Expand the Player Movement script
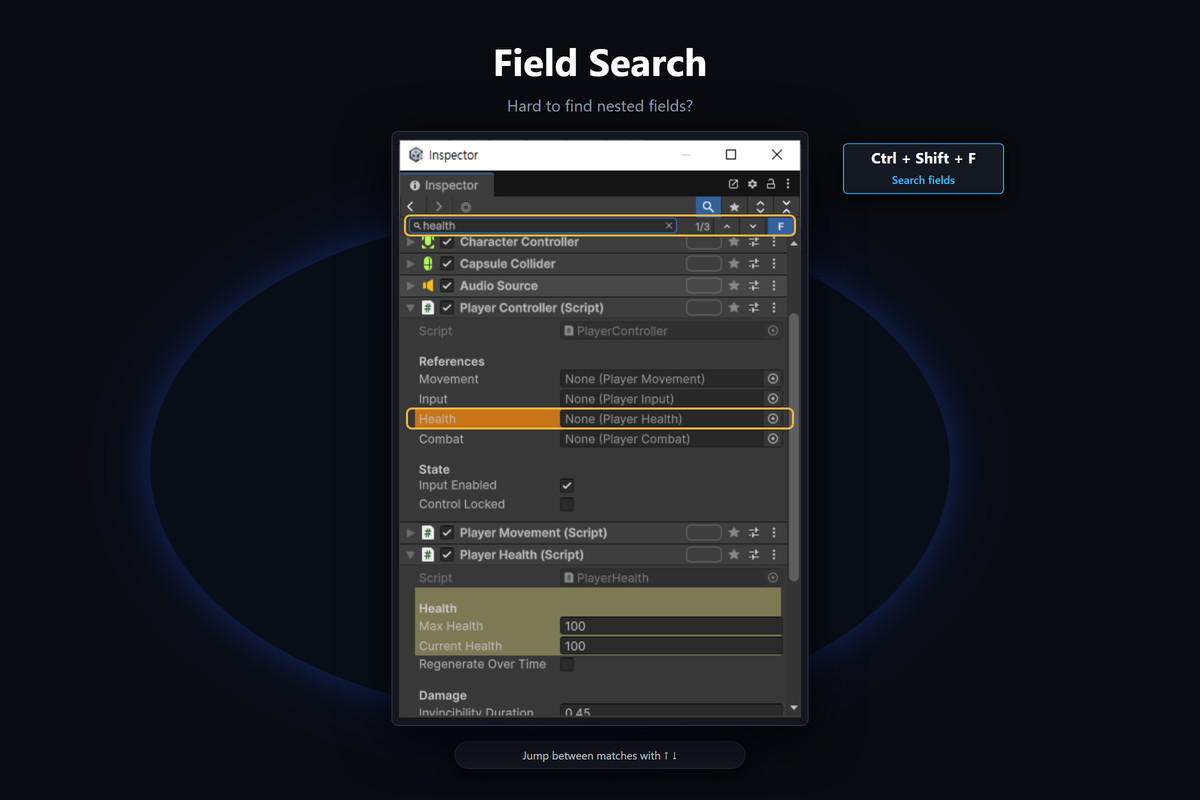Screen dimensions: 1200x800 coord(410,533)
